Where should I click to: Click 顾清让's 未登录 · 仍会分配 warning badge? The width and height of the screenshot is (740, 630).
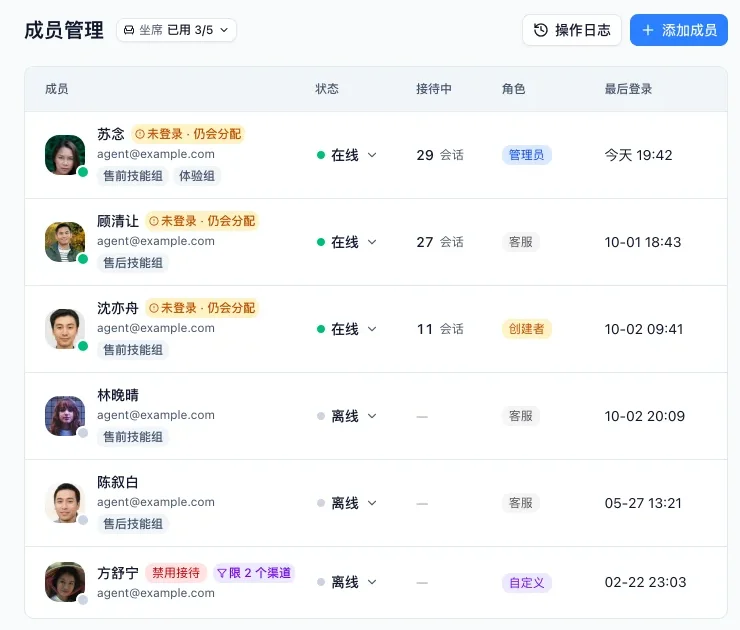[x=202, y=221]
